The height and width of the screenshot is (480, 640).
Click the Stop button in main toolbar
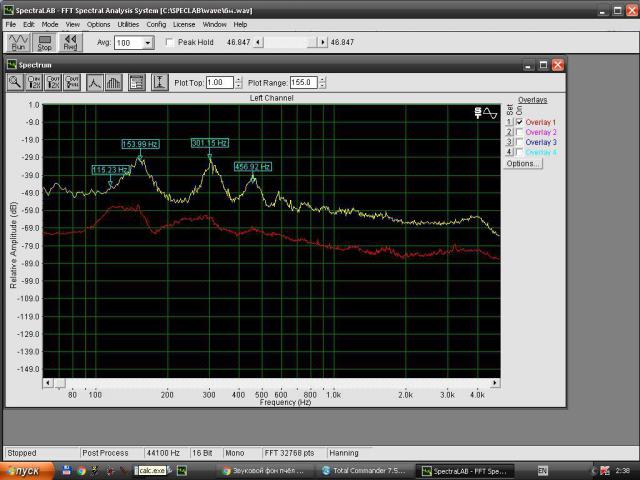tap(44, 42)
